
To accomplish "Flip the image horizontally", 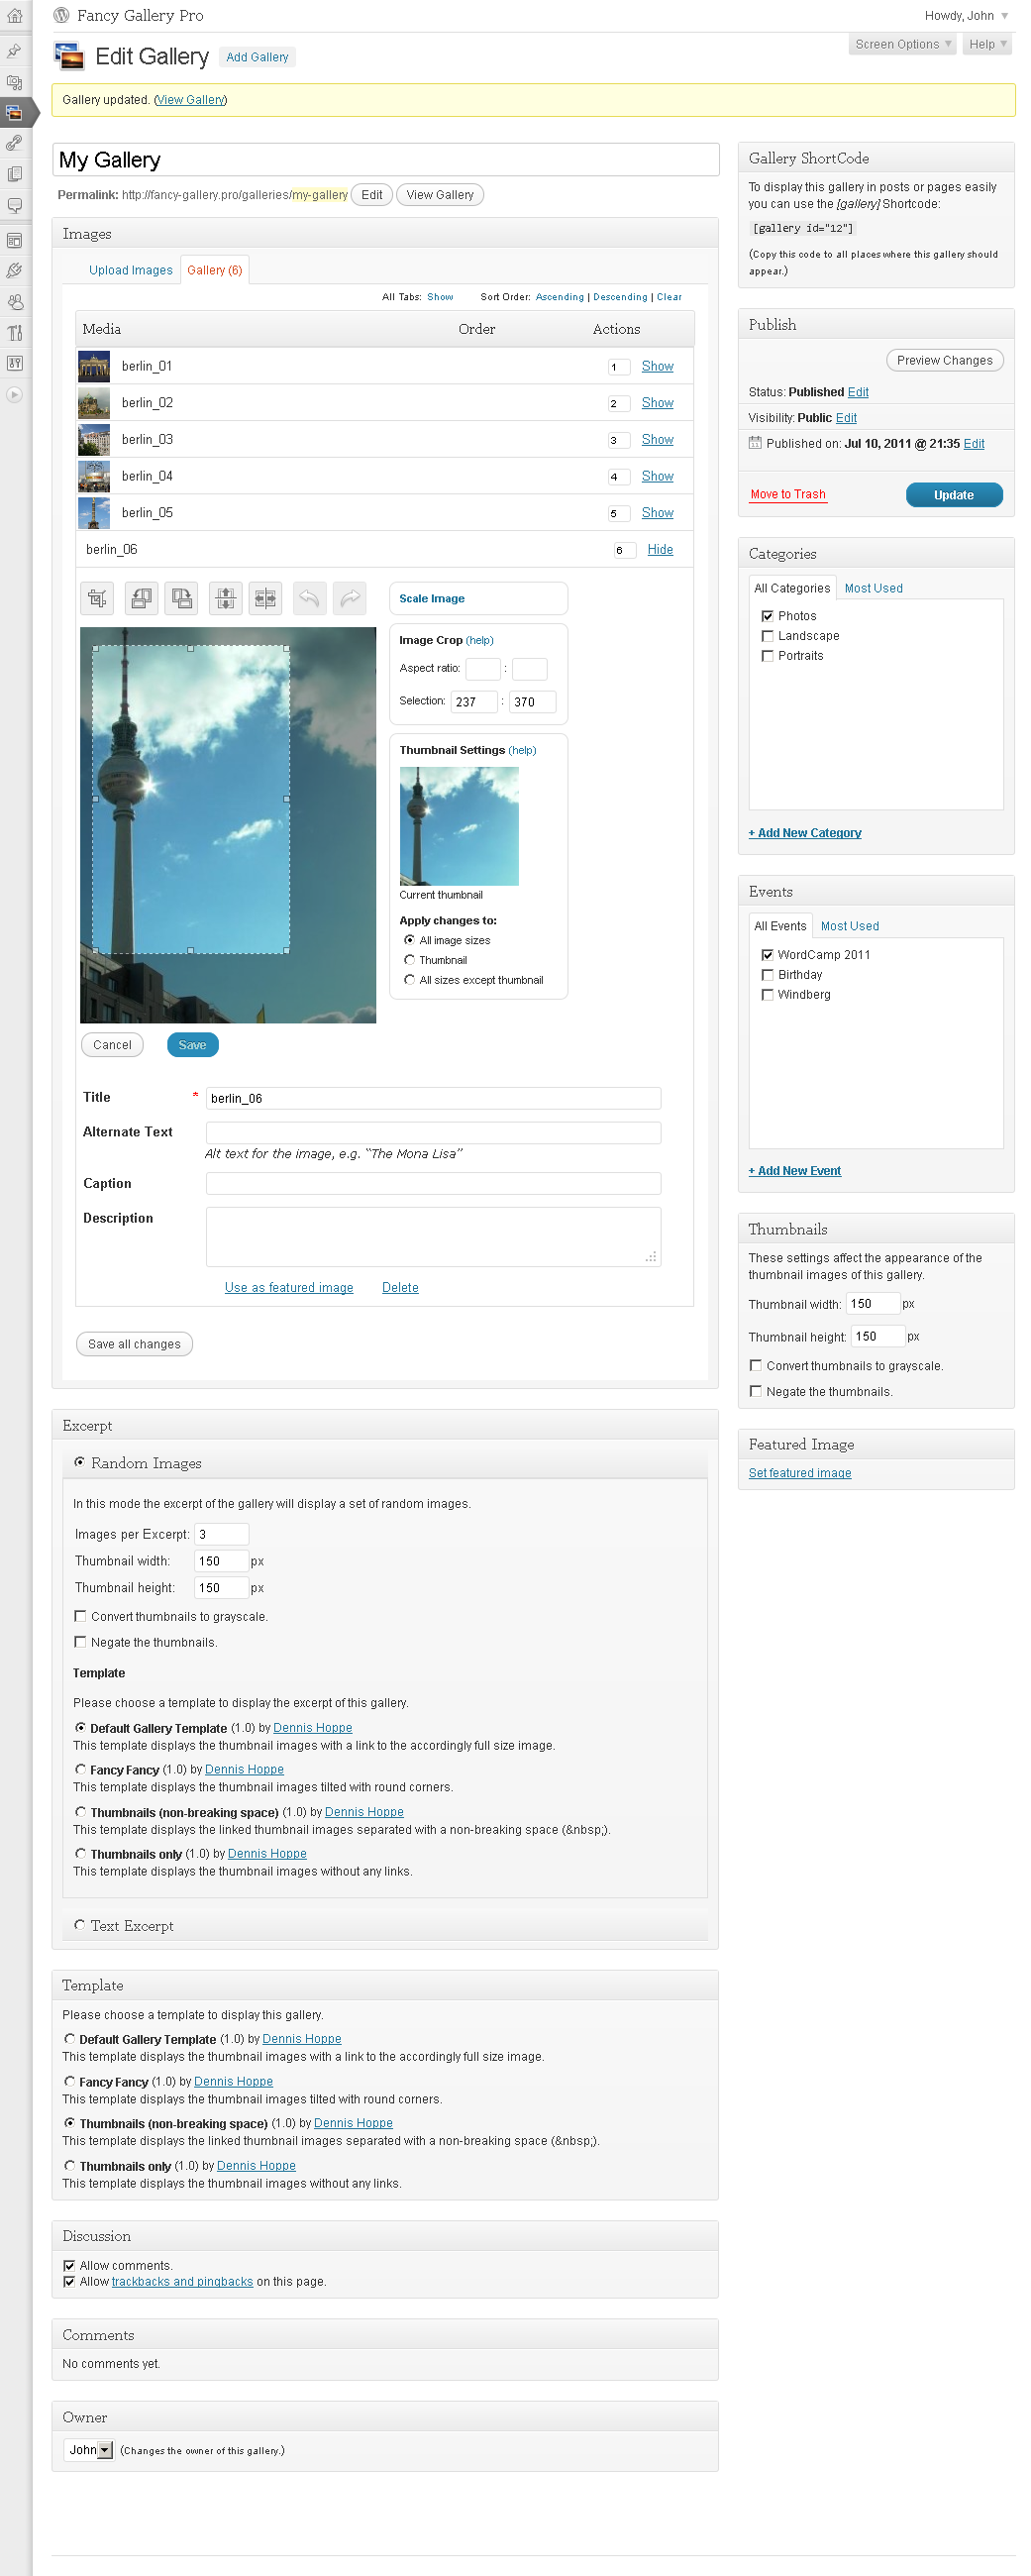I will tap(265, 598).
